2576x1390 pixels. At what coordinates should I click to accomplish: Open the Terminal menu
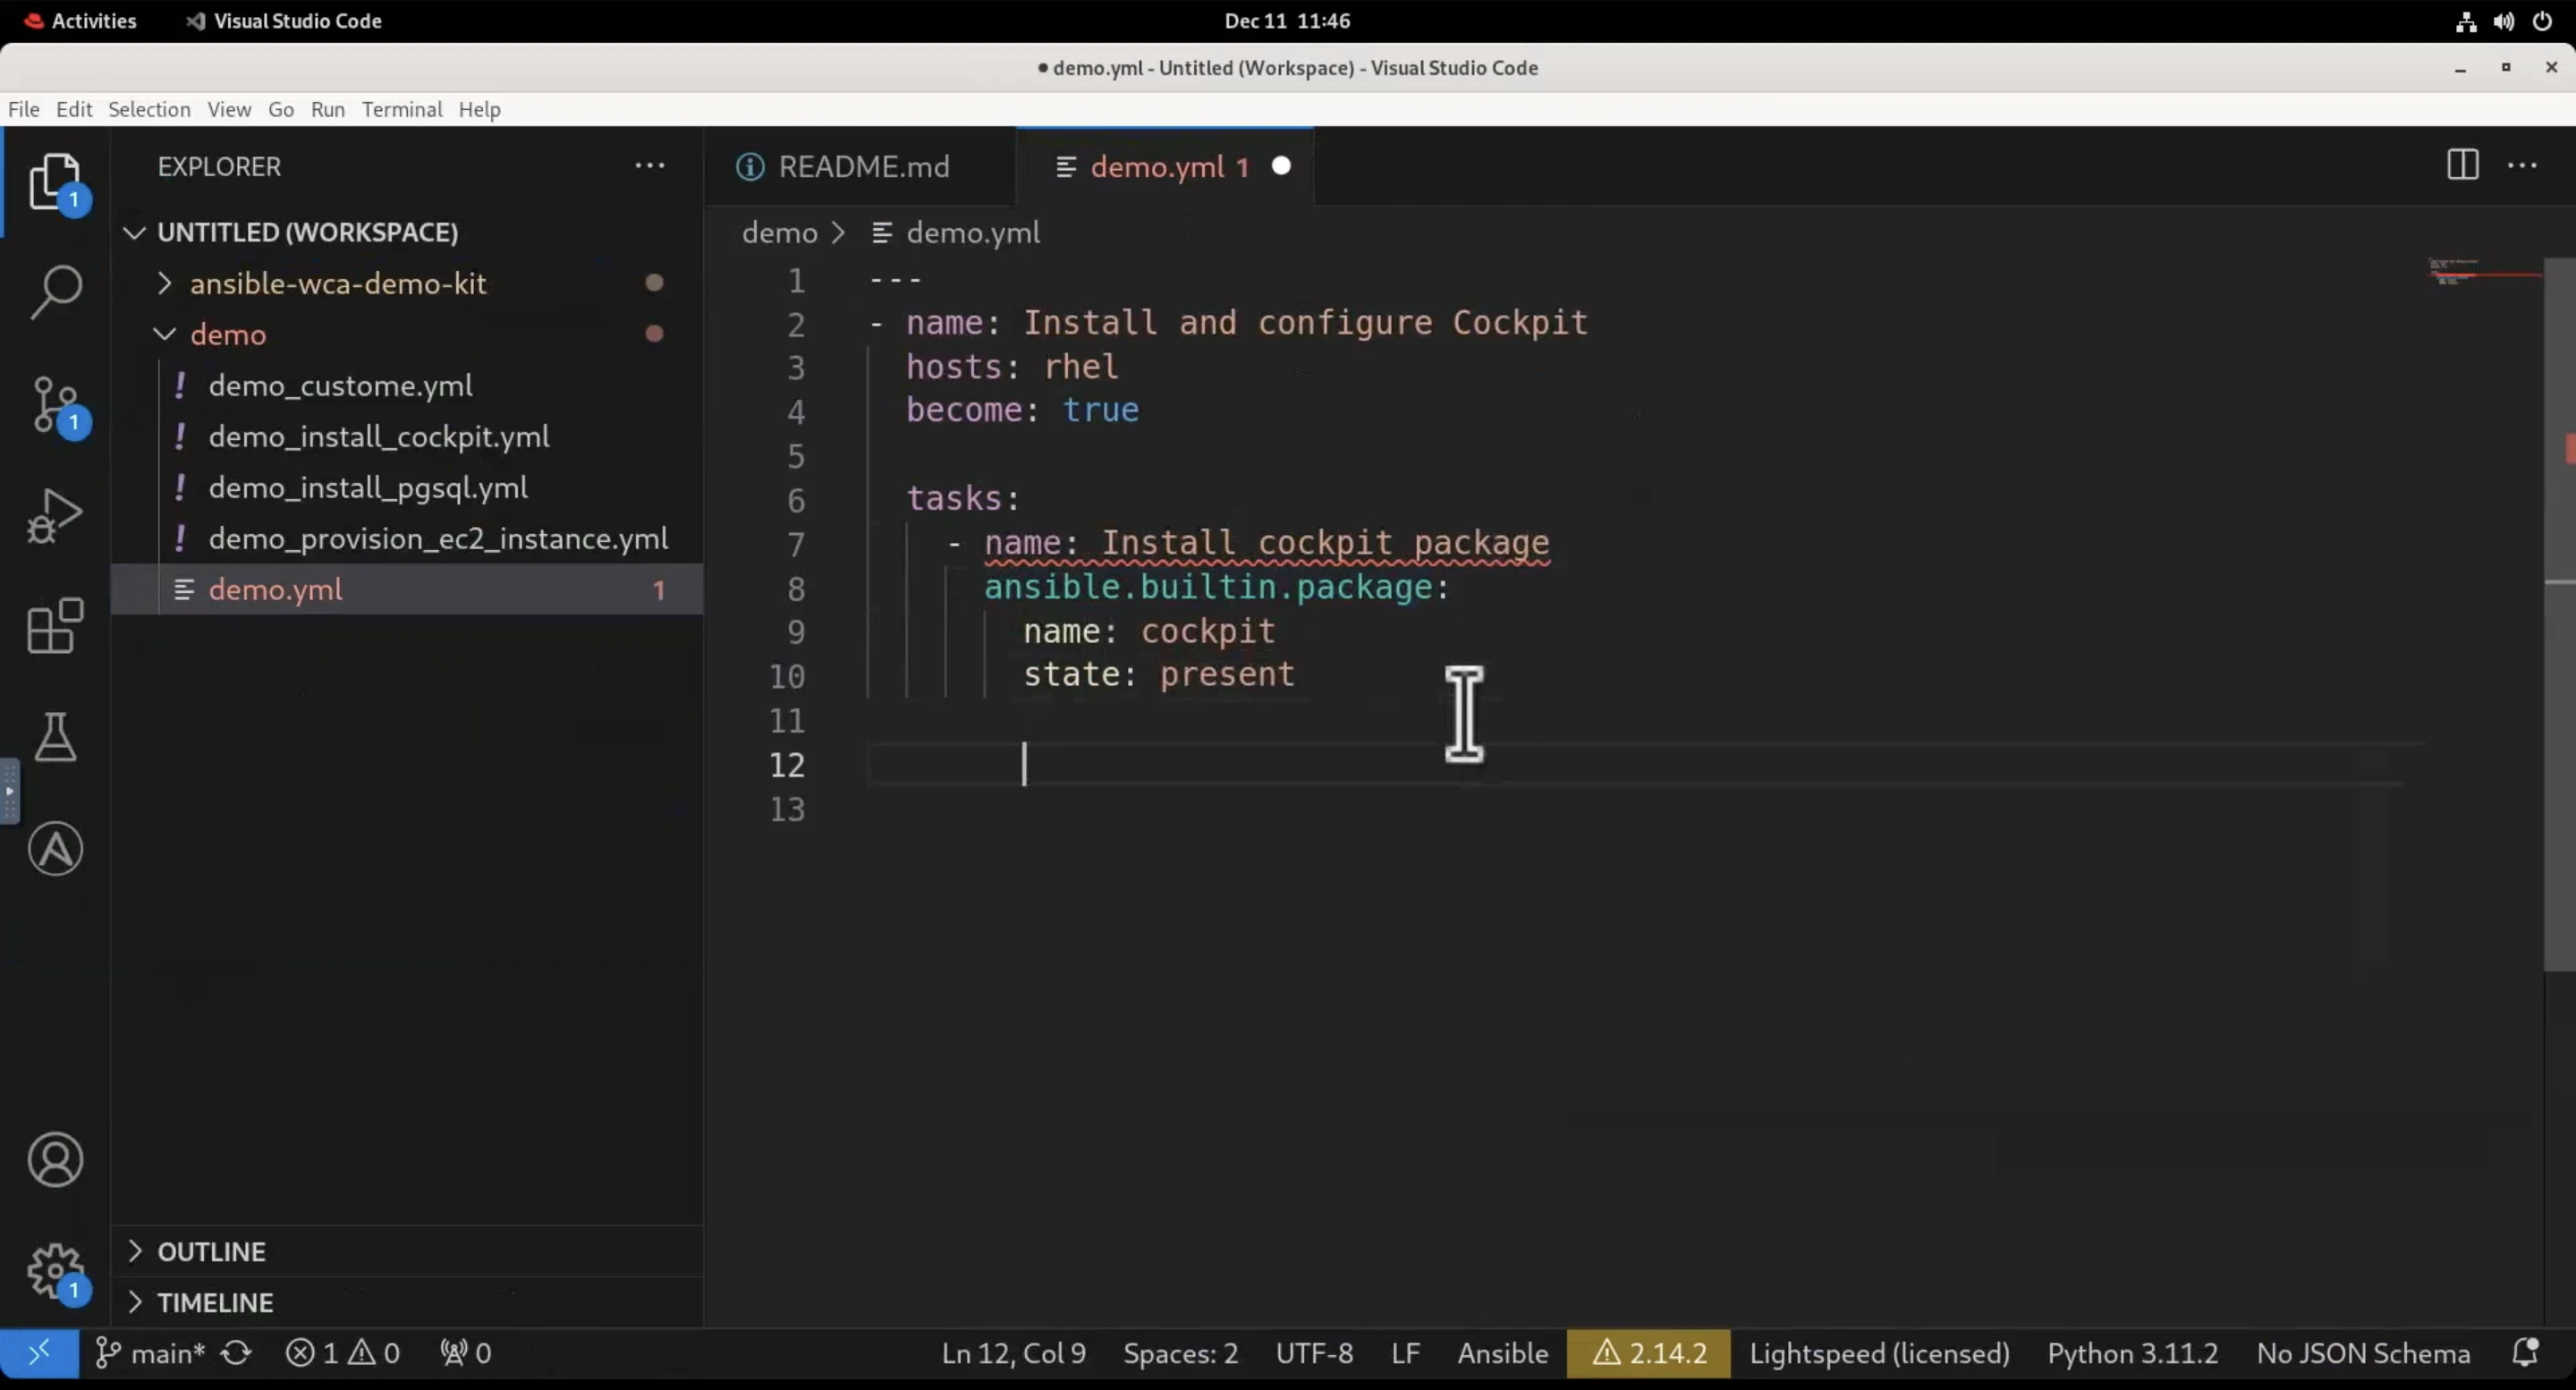pos(402,109)
